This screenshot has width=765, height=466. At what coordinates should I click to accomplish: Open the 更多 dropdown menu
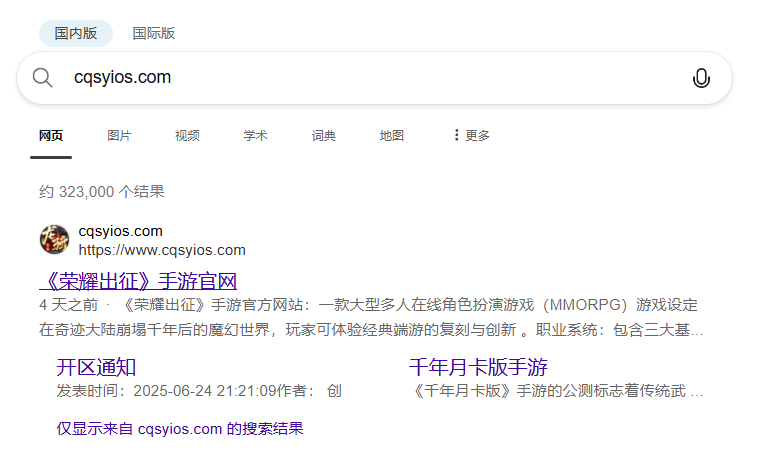pyautogui.click(x=471, y=135)
